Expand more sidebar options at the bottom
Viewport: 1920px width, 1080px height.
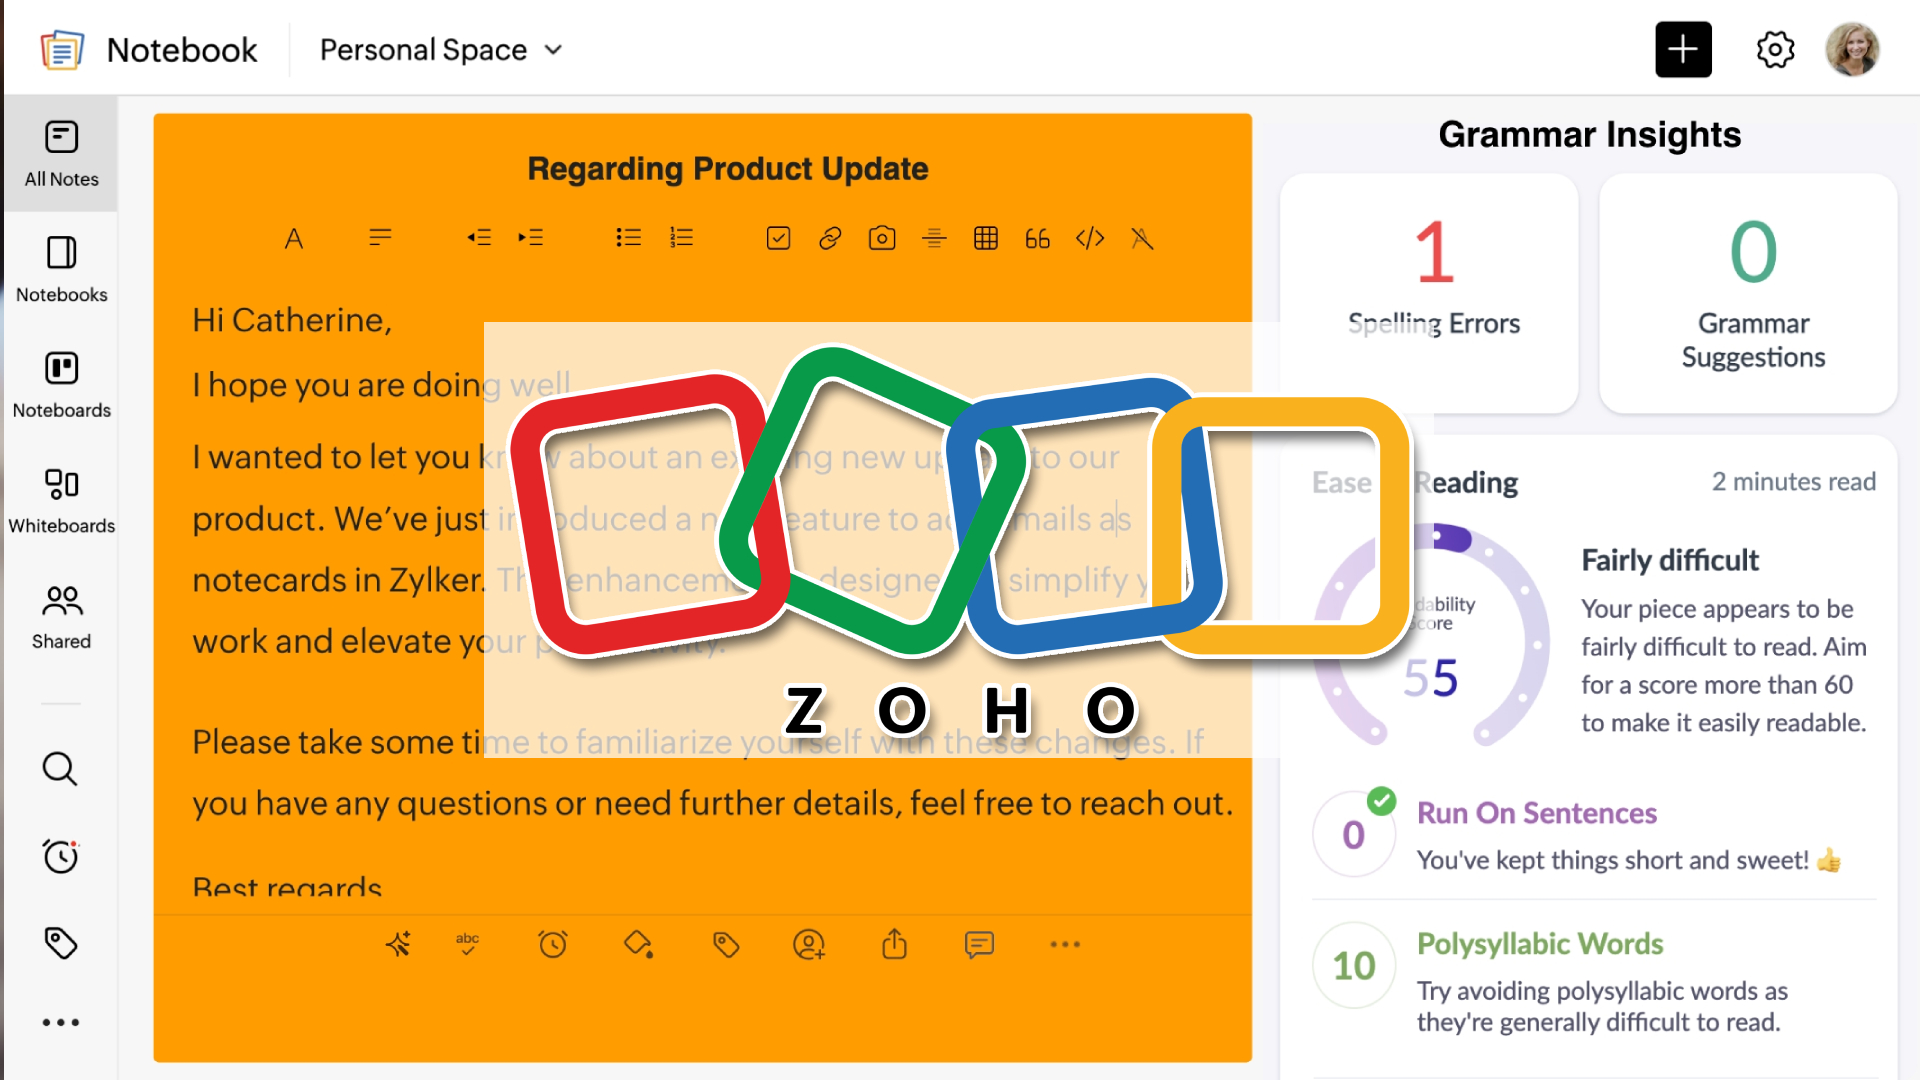click(x=60, y=1022)
